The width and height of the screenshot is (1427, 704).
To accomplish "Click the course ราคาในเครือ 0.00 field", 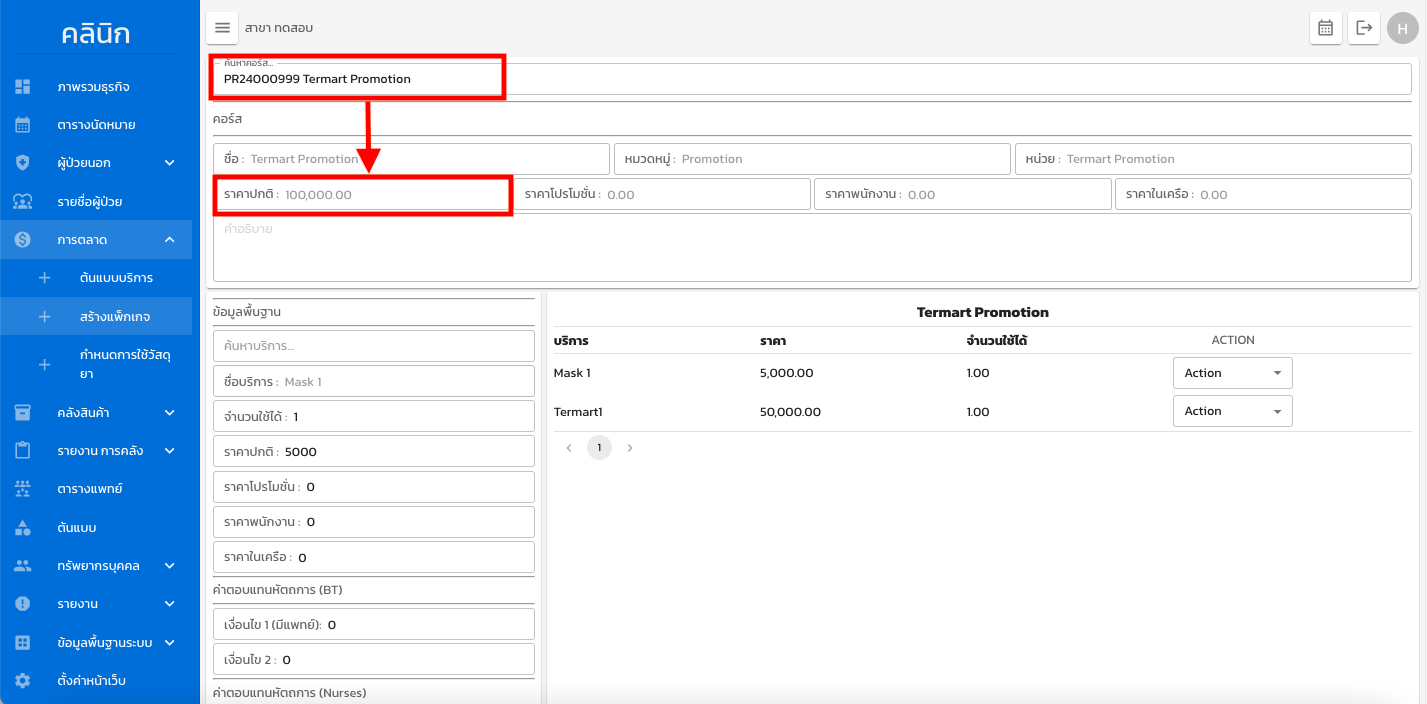I will 1263,194.
